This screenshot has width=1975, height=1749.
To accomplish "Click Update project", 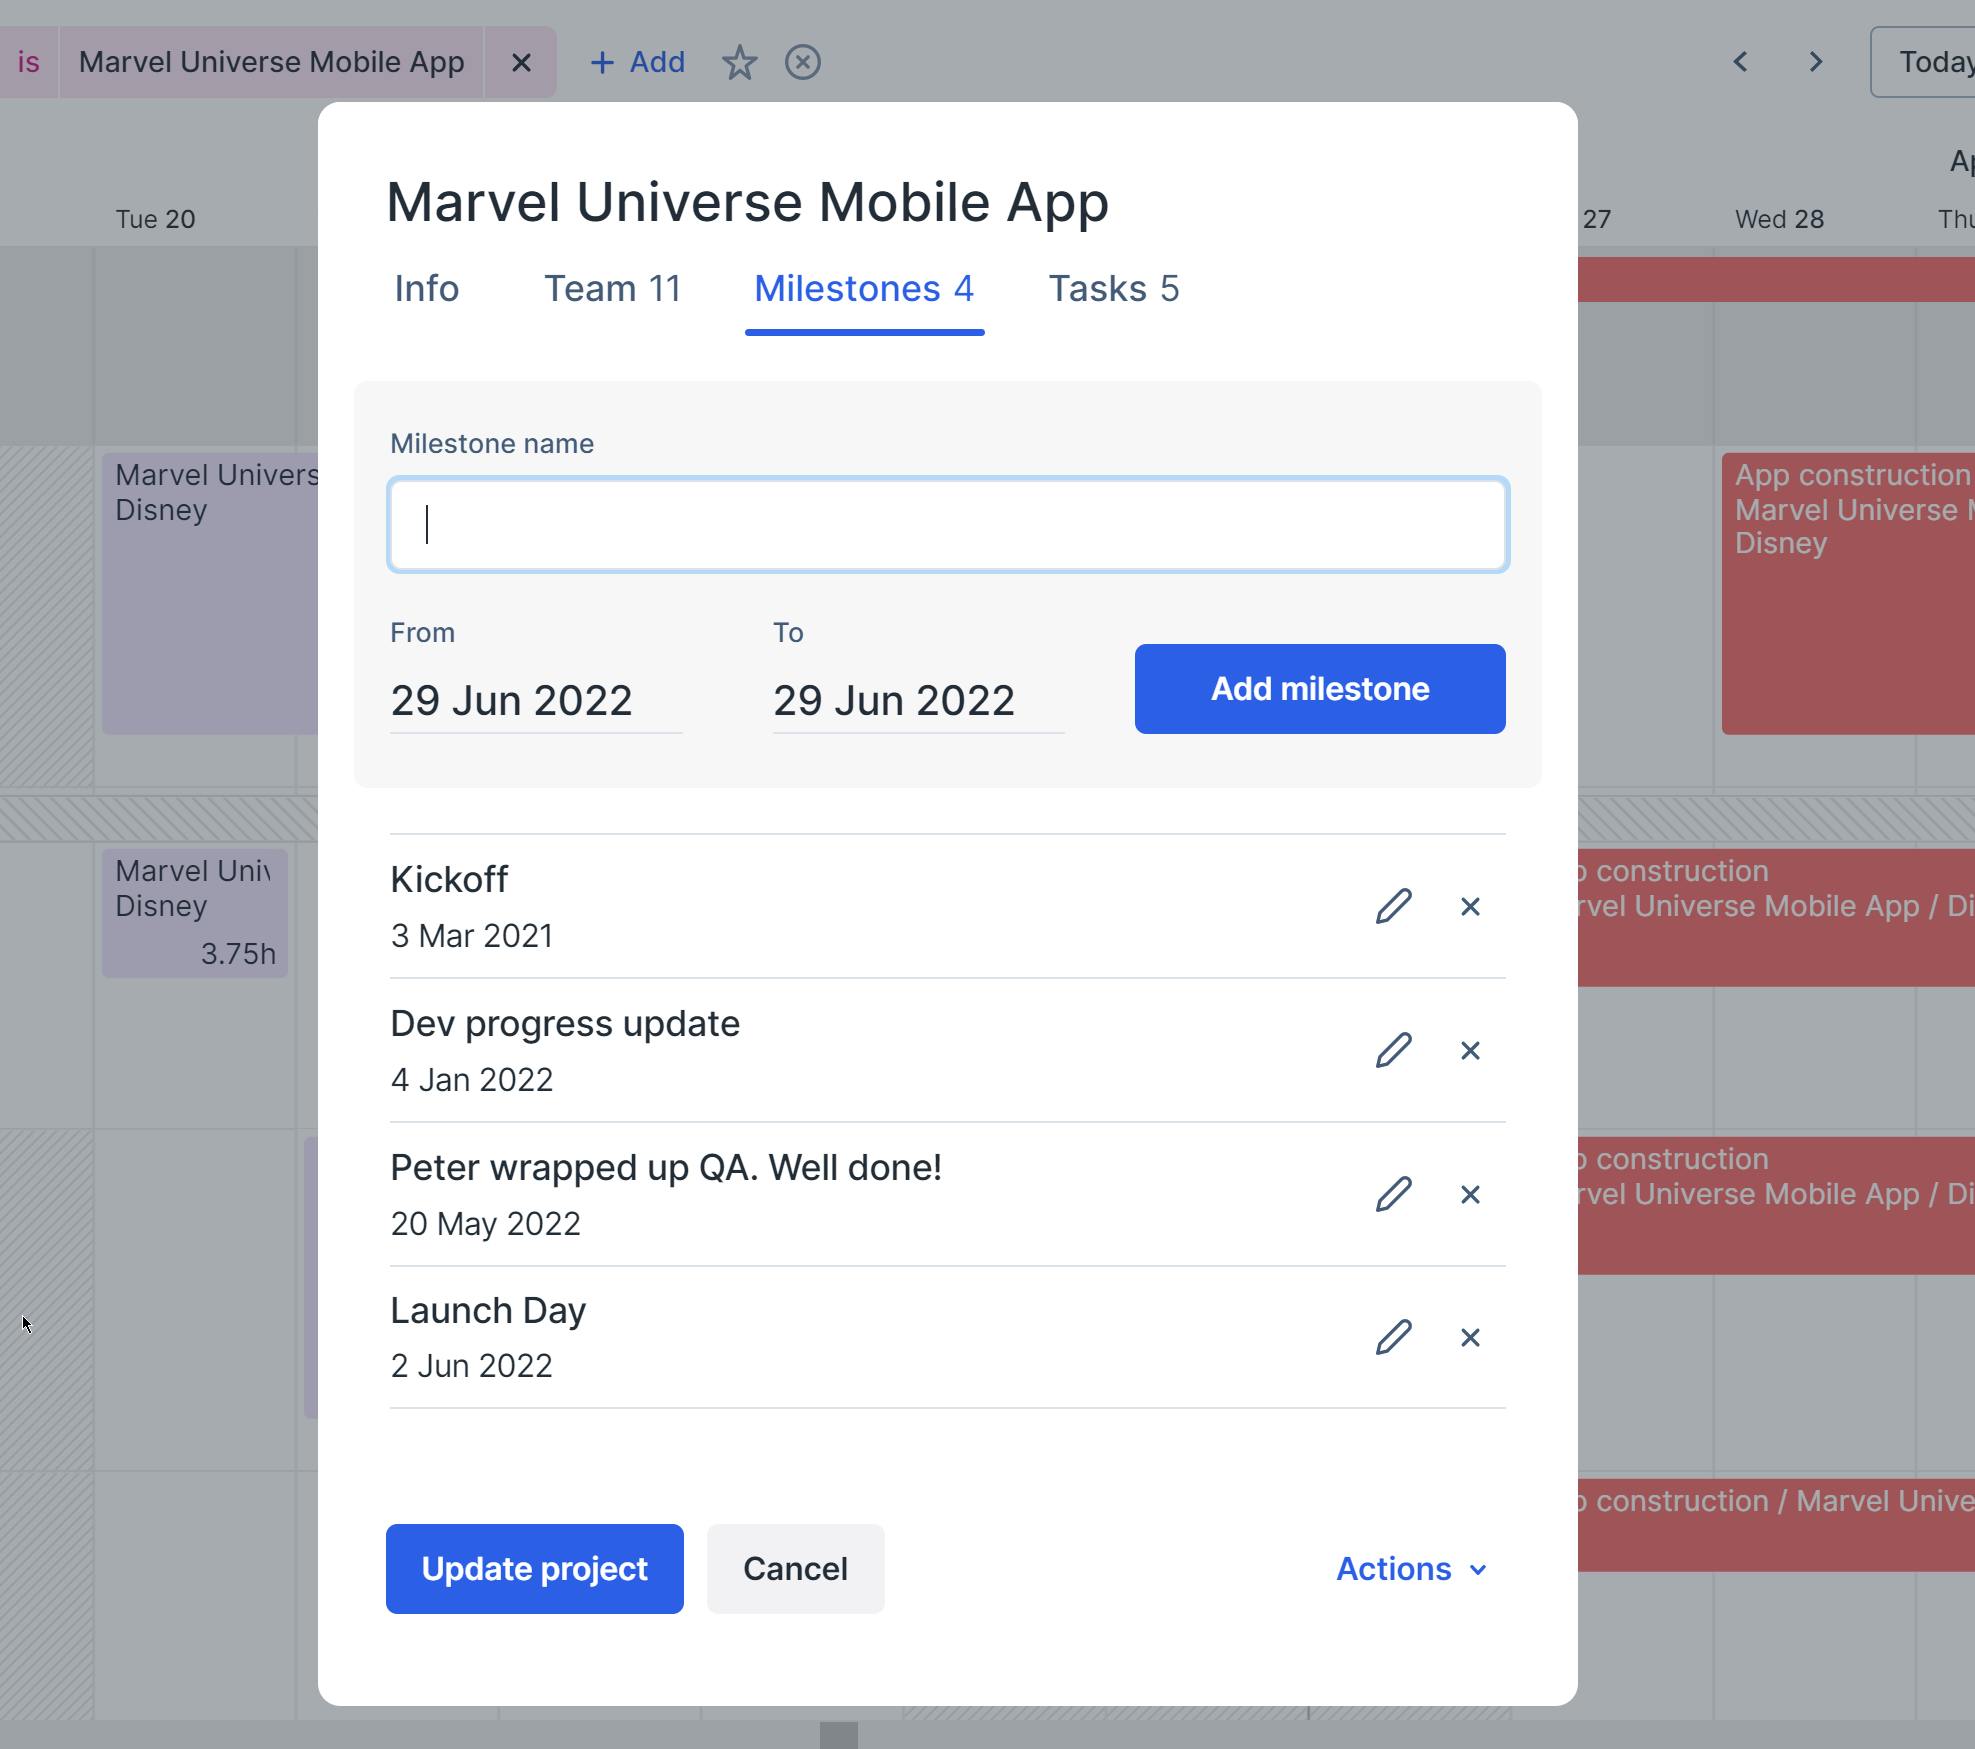I will [x=534, y=1569].
